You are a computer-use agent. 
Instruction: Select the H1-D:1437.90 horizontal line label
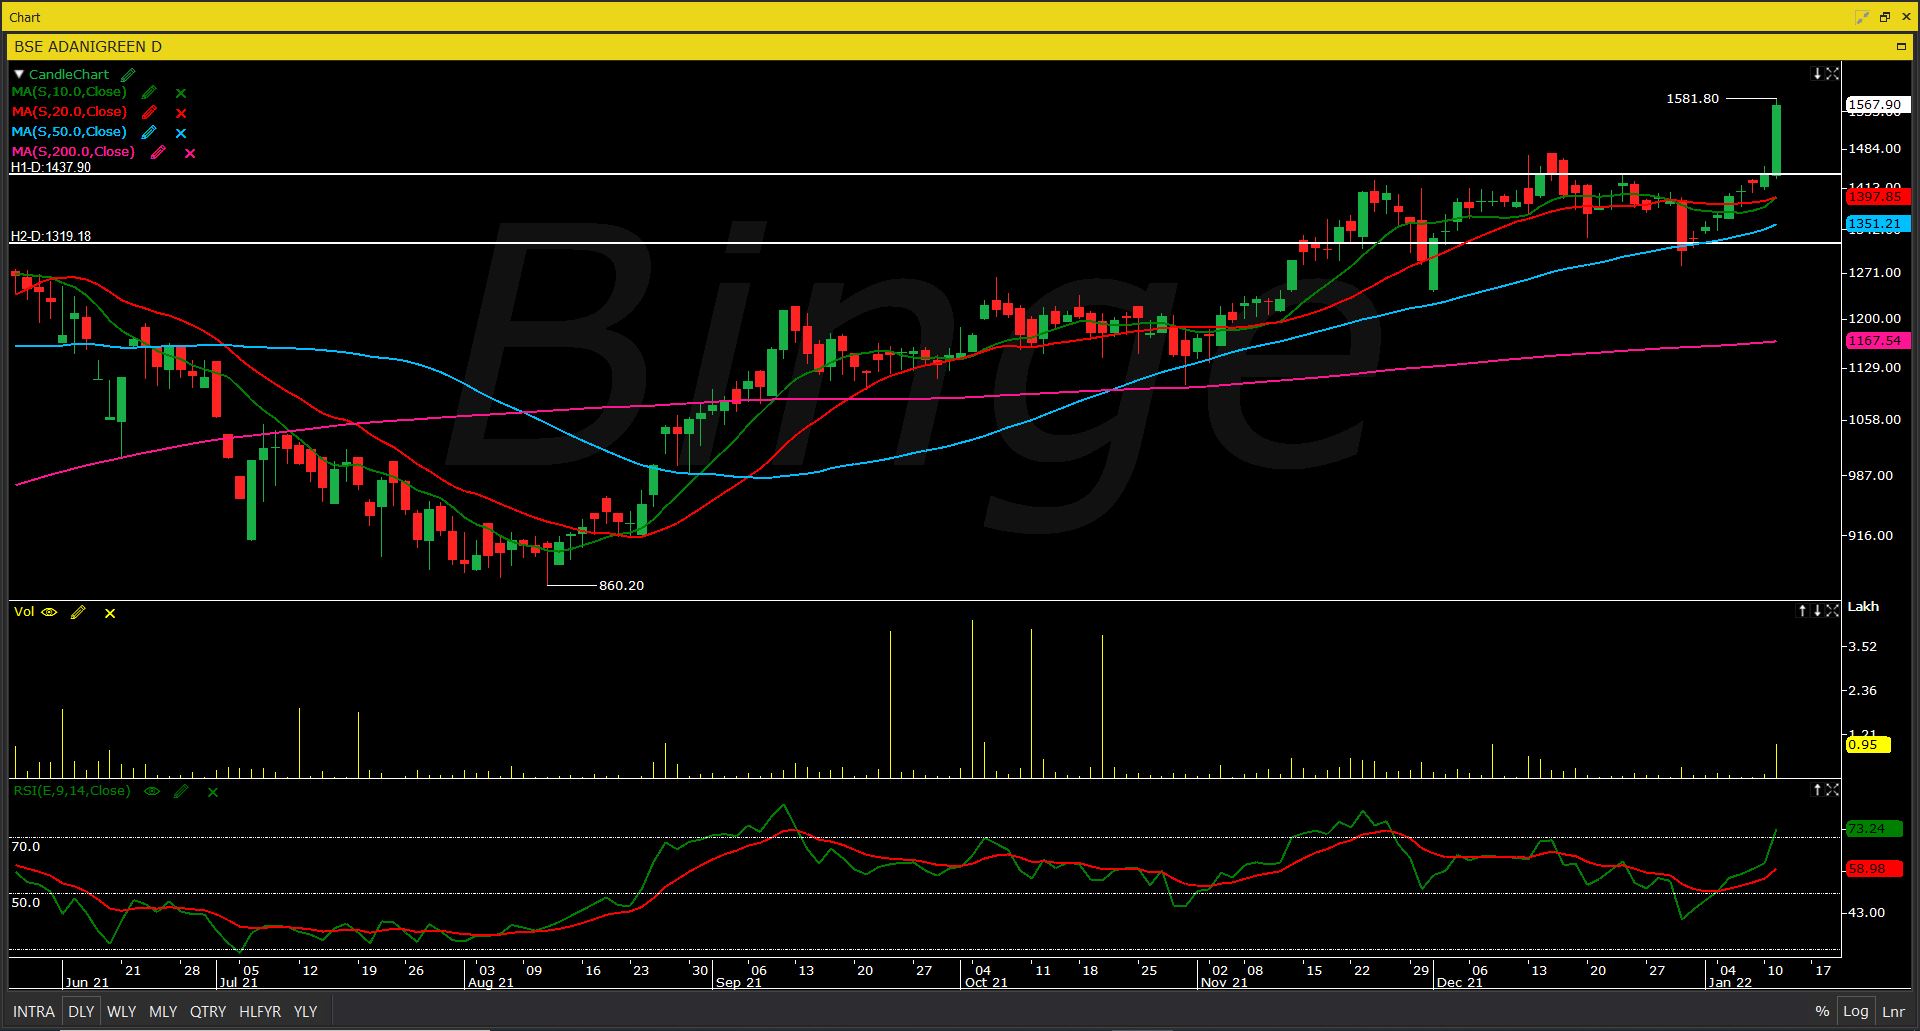[x=51, y=167]
